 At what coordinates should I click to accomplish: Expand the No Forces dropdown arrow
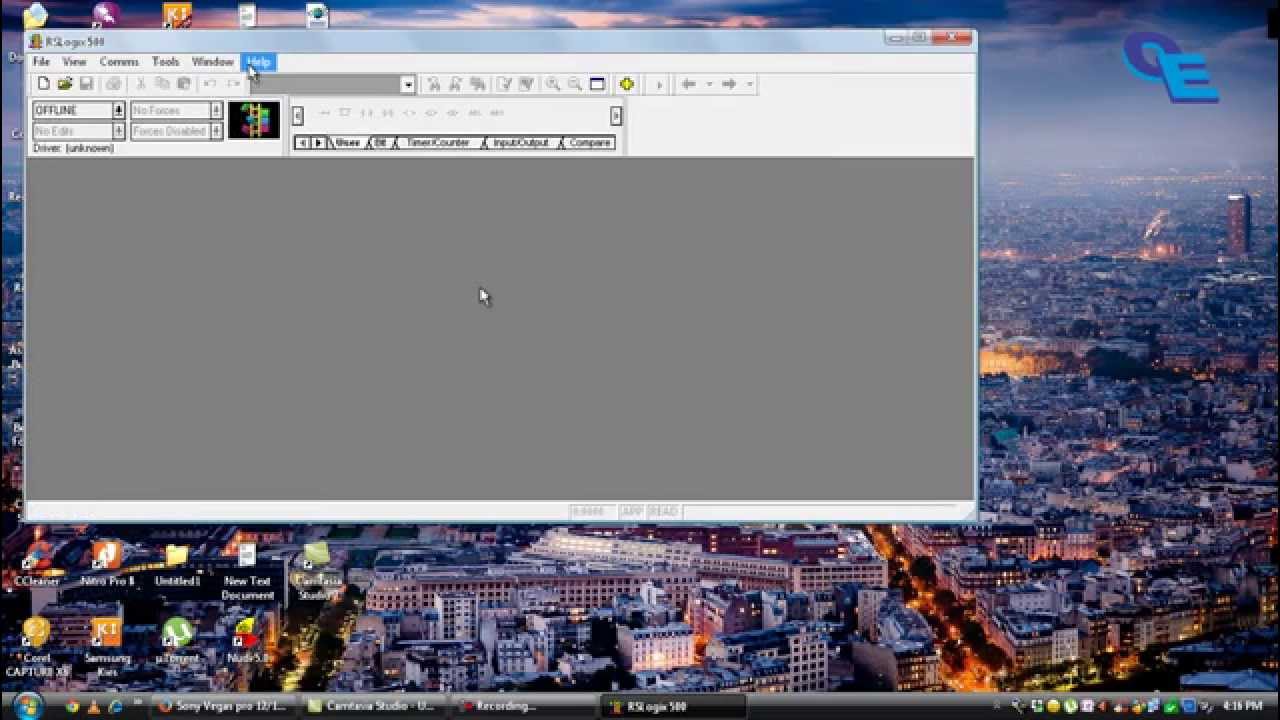tap(216, 110)
